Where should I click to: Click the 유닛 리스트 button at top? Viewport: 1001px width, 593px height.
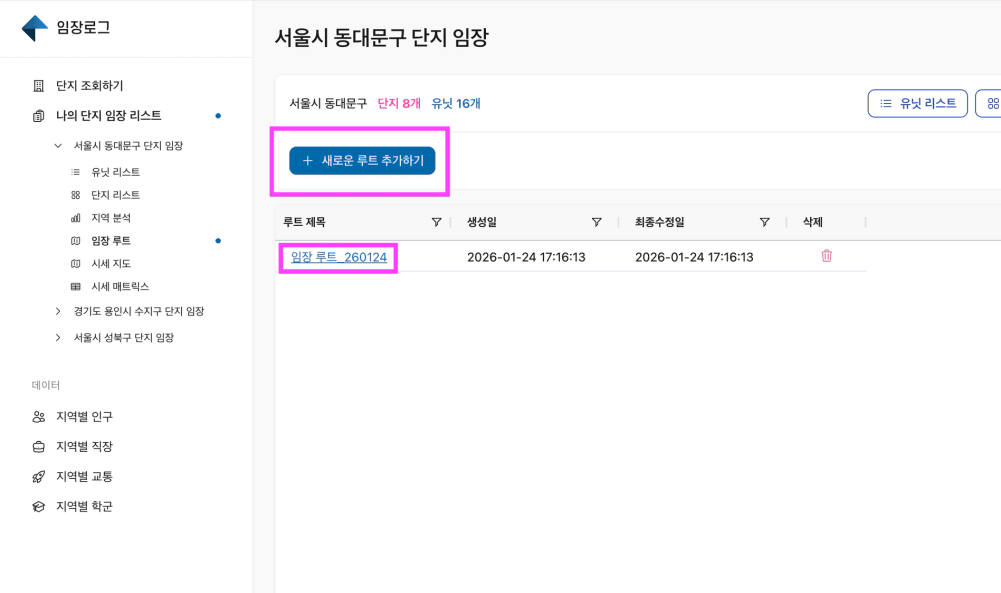pyautogui.click(x=917, y=103)
